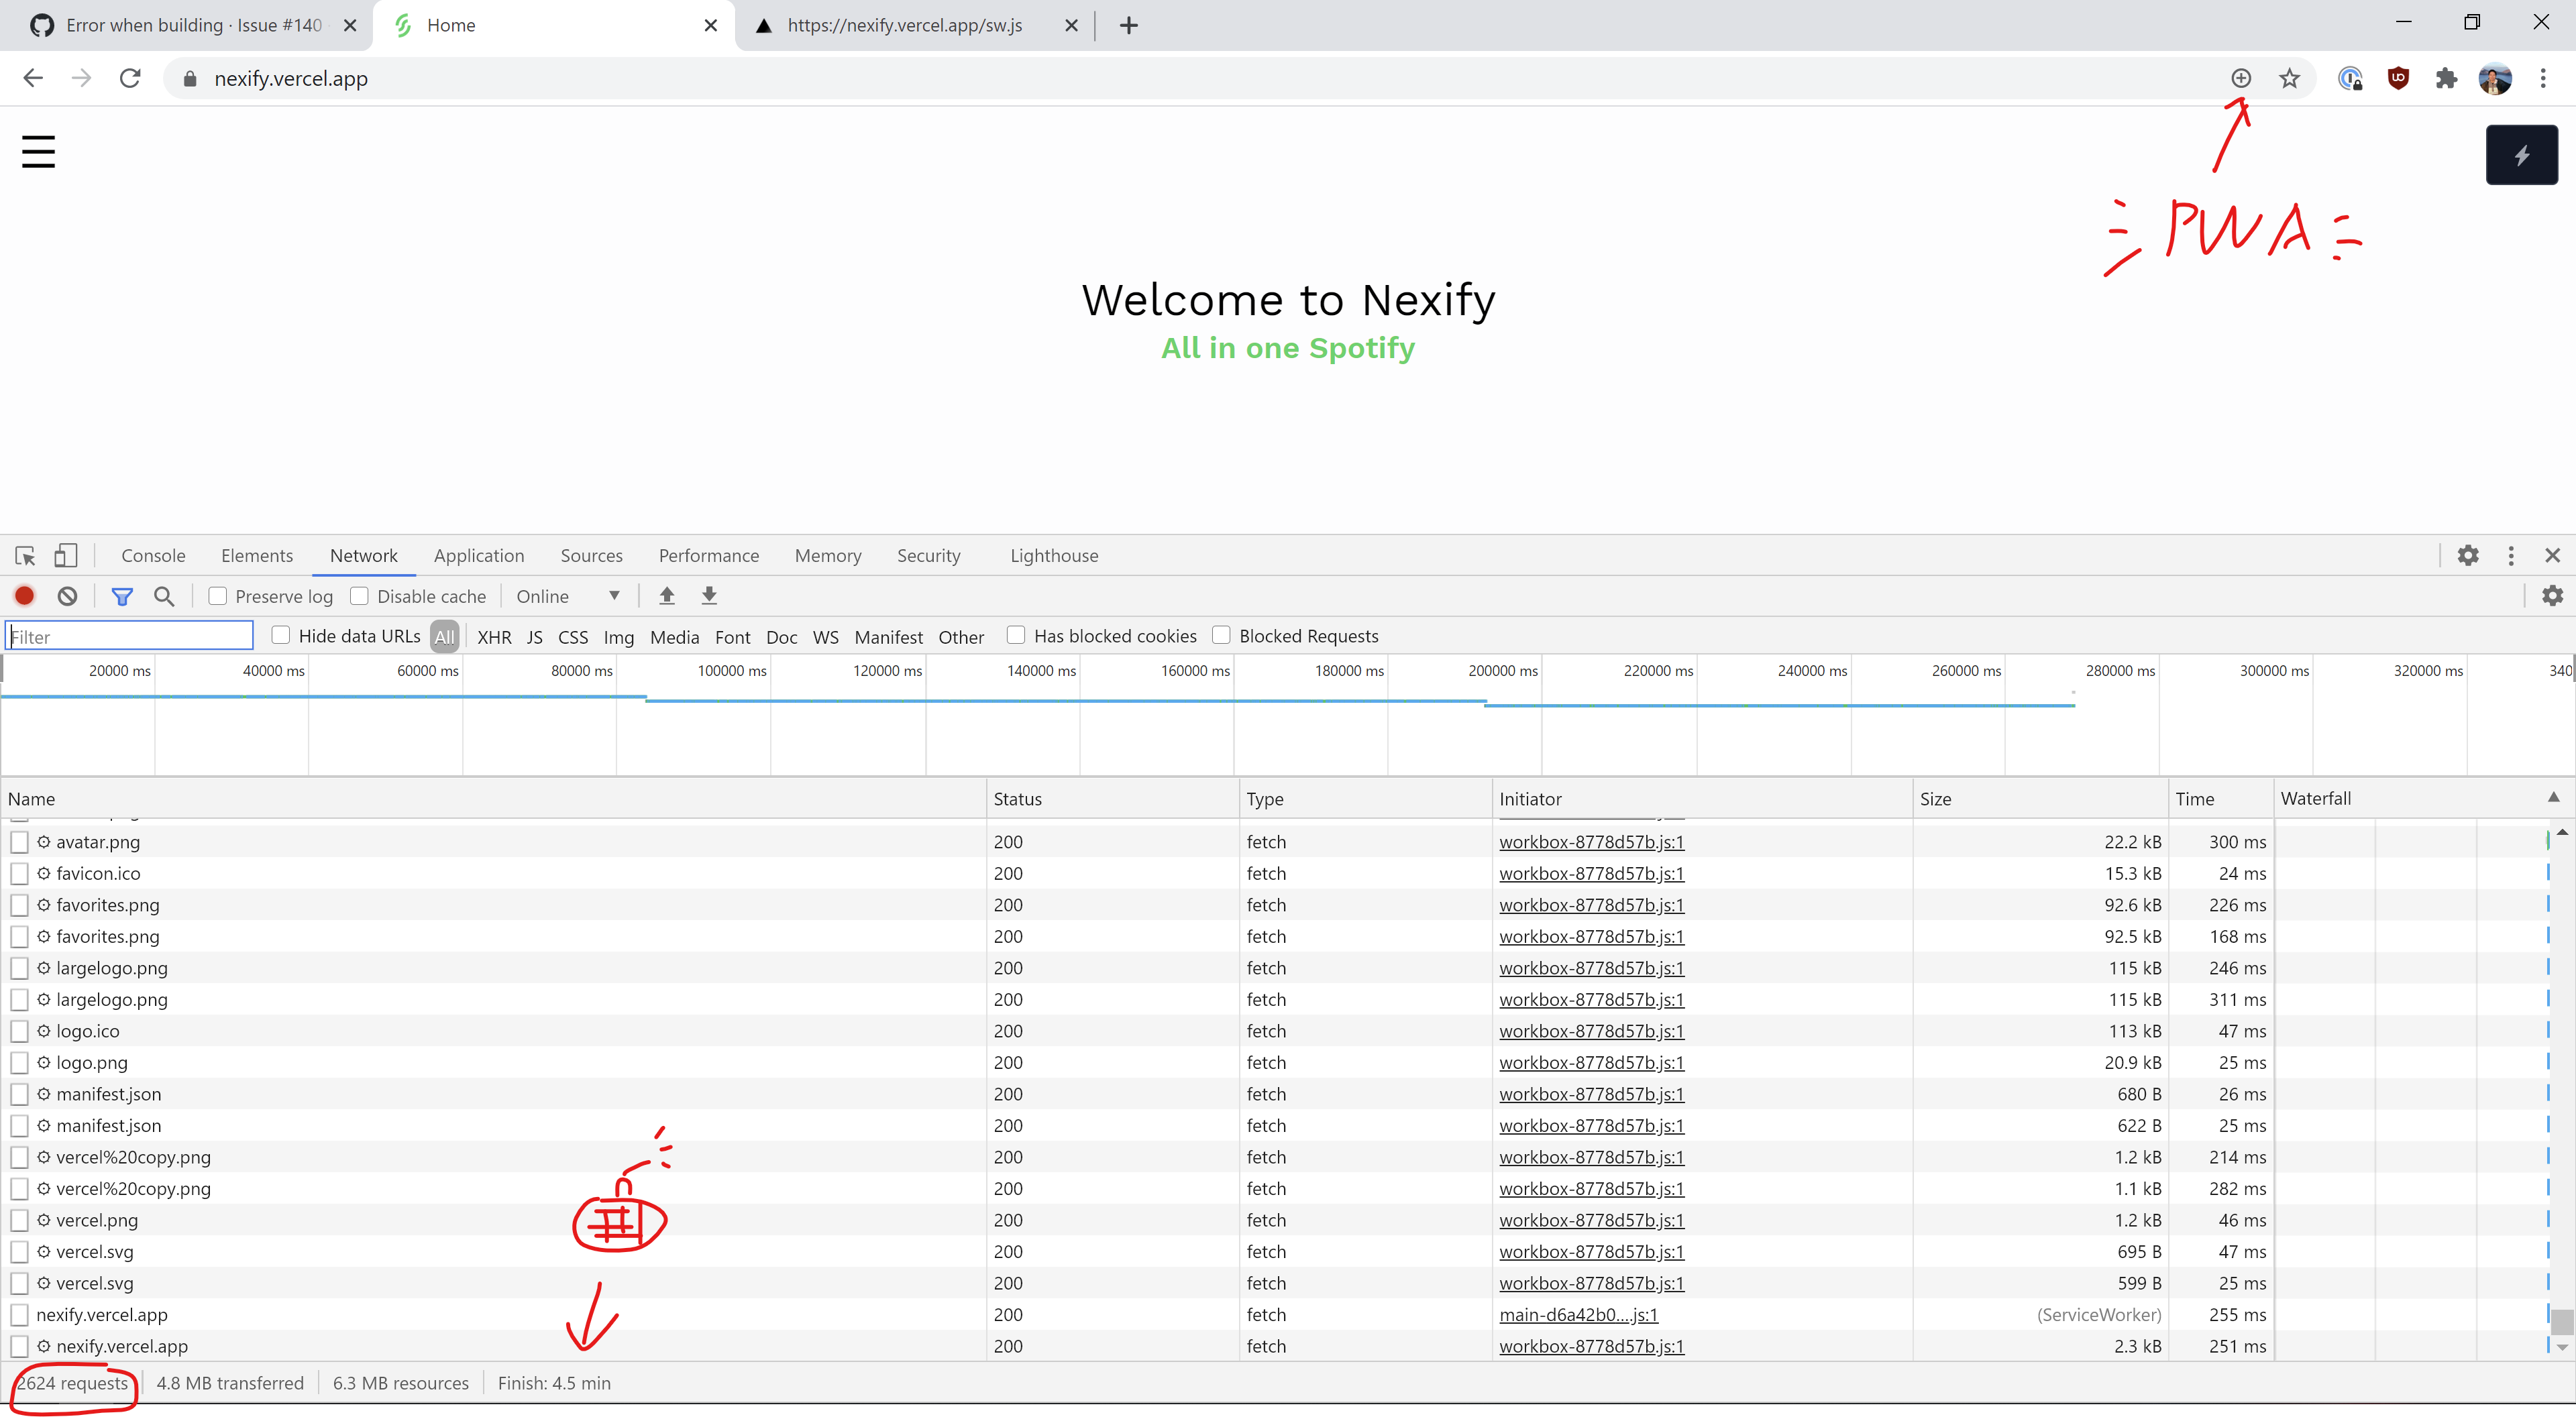This screenshot has height=1419, width=2576.
Task: Open the DevTools three-dot menu
Action: [2511, 555]
